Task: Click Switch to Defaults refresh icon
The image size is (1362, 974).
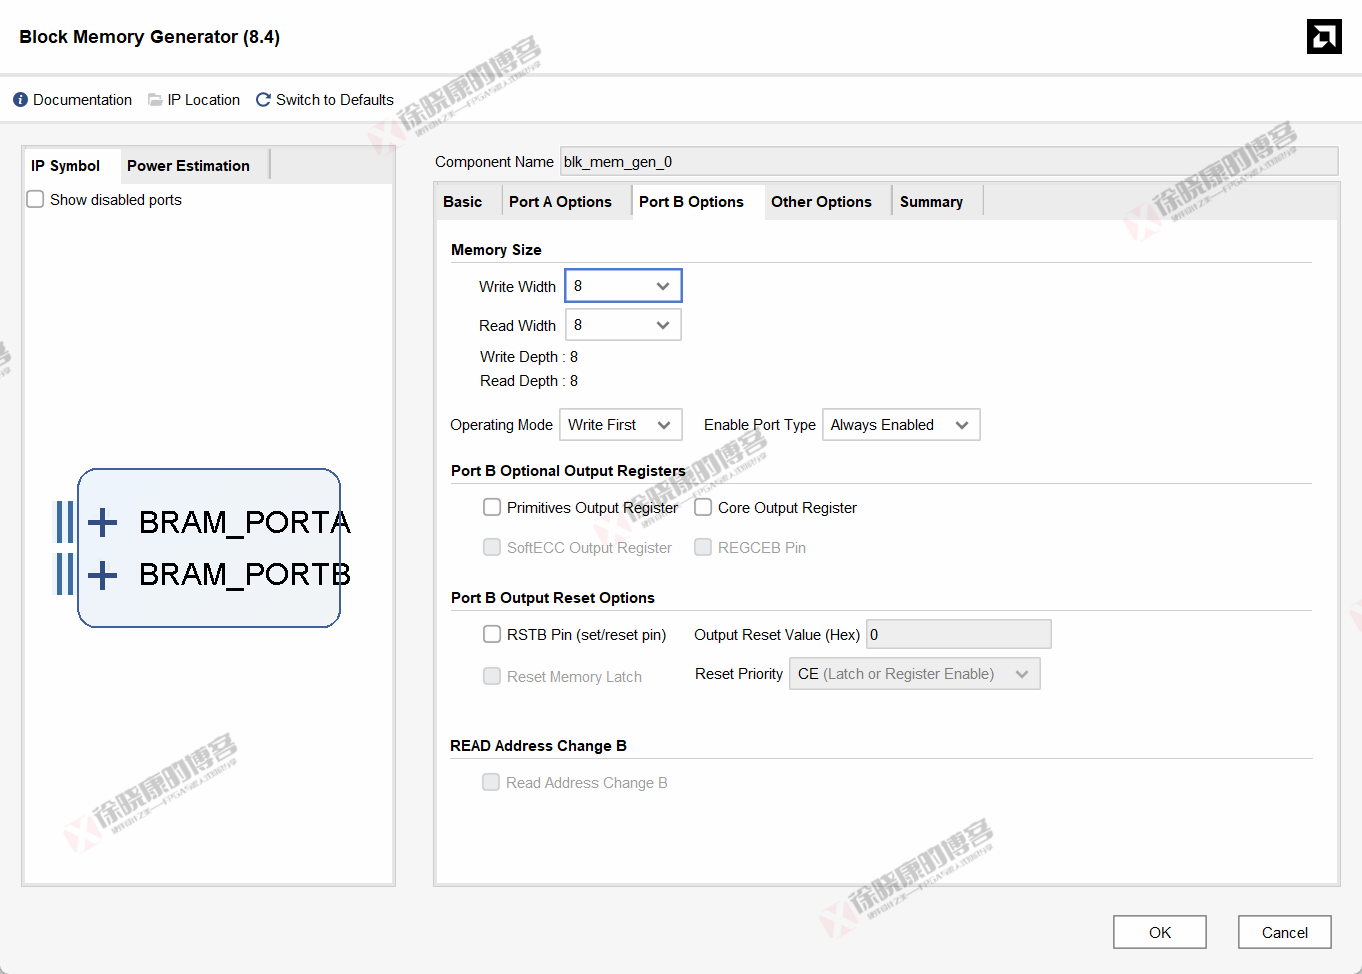Action: coord(262,99)
